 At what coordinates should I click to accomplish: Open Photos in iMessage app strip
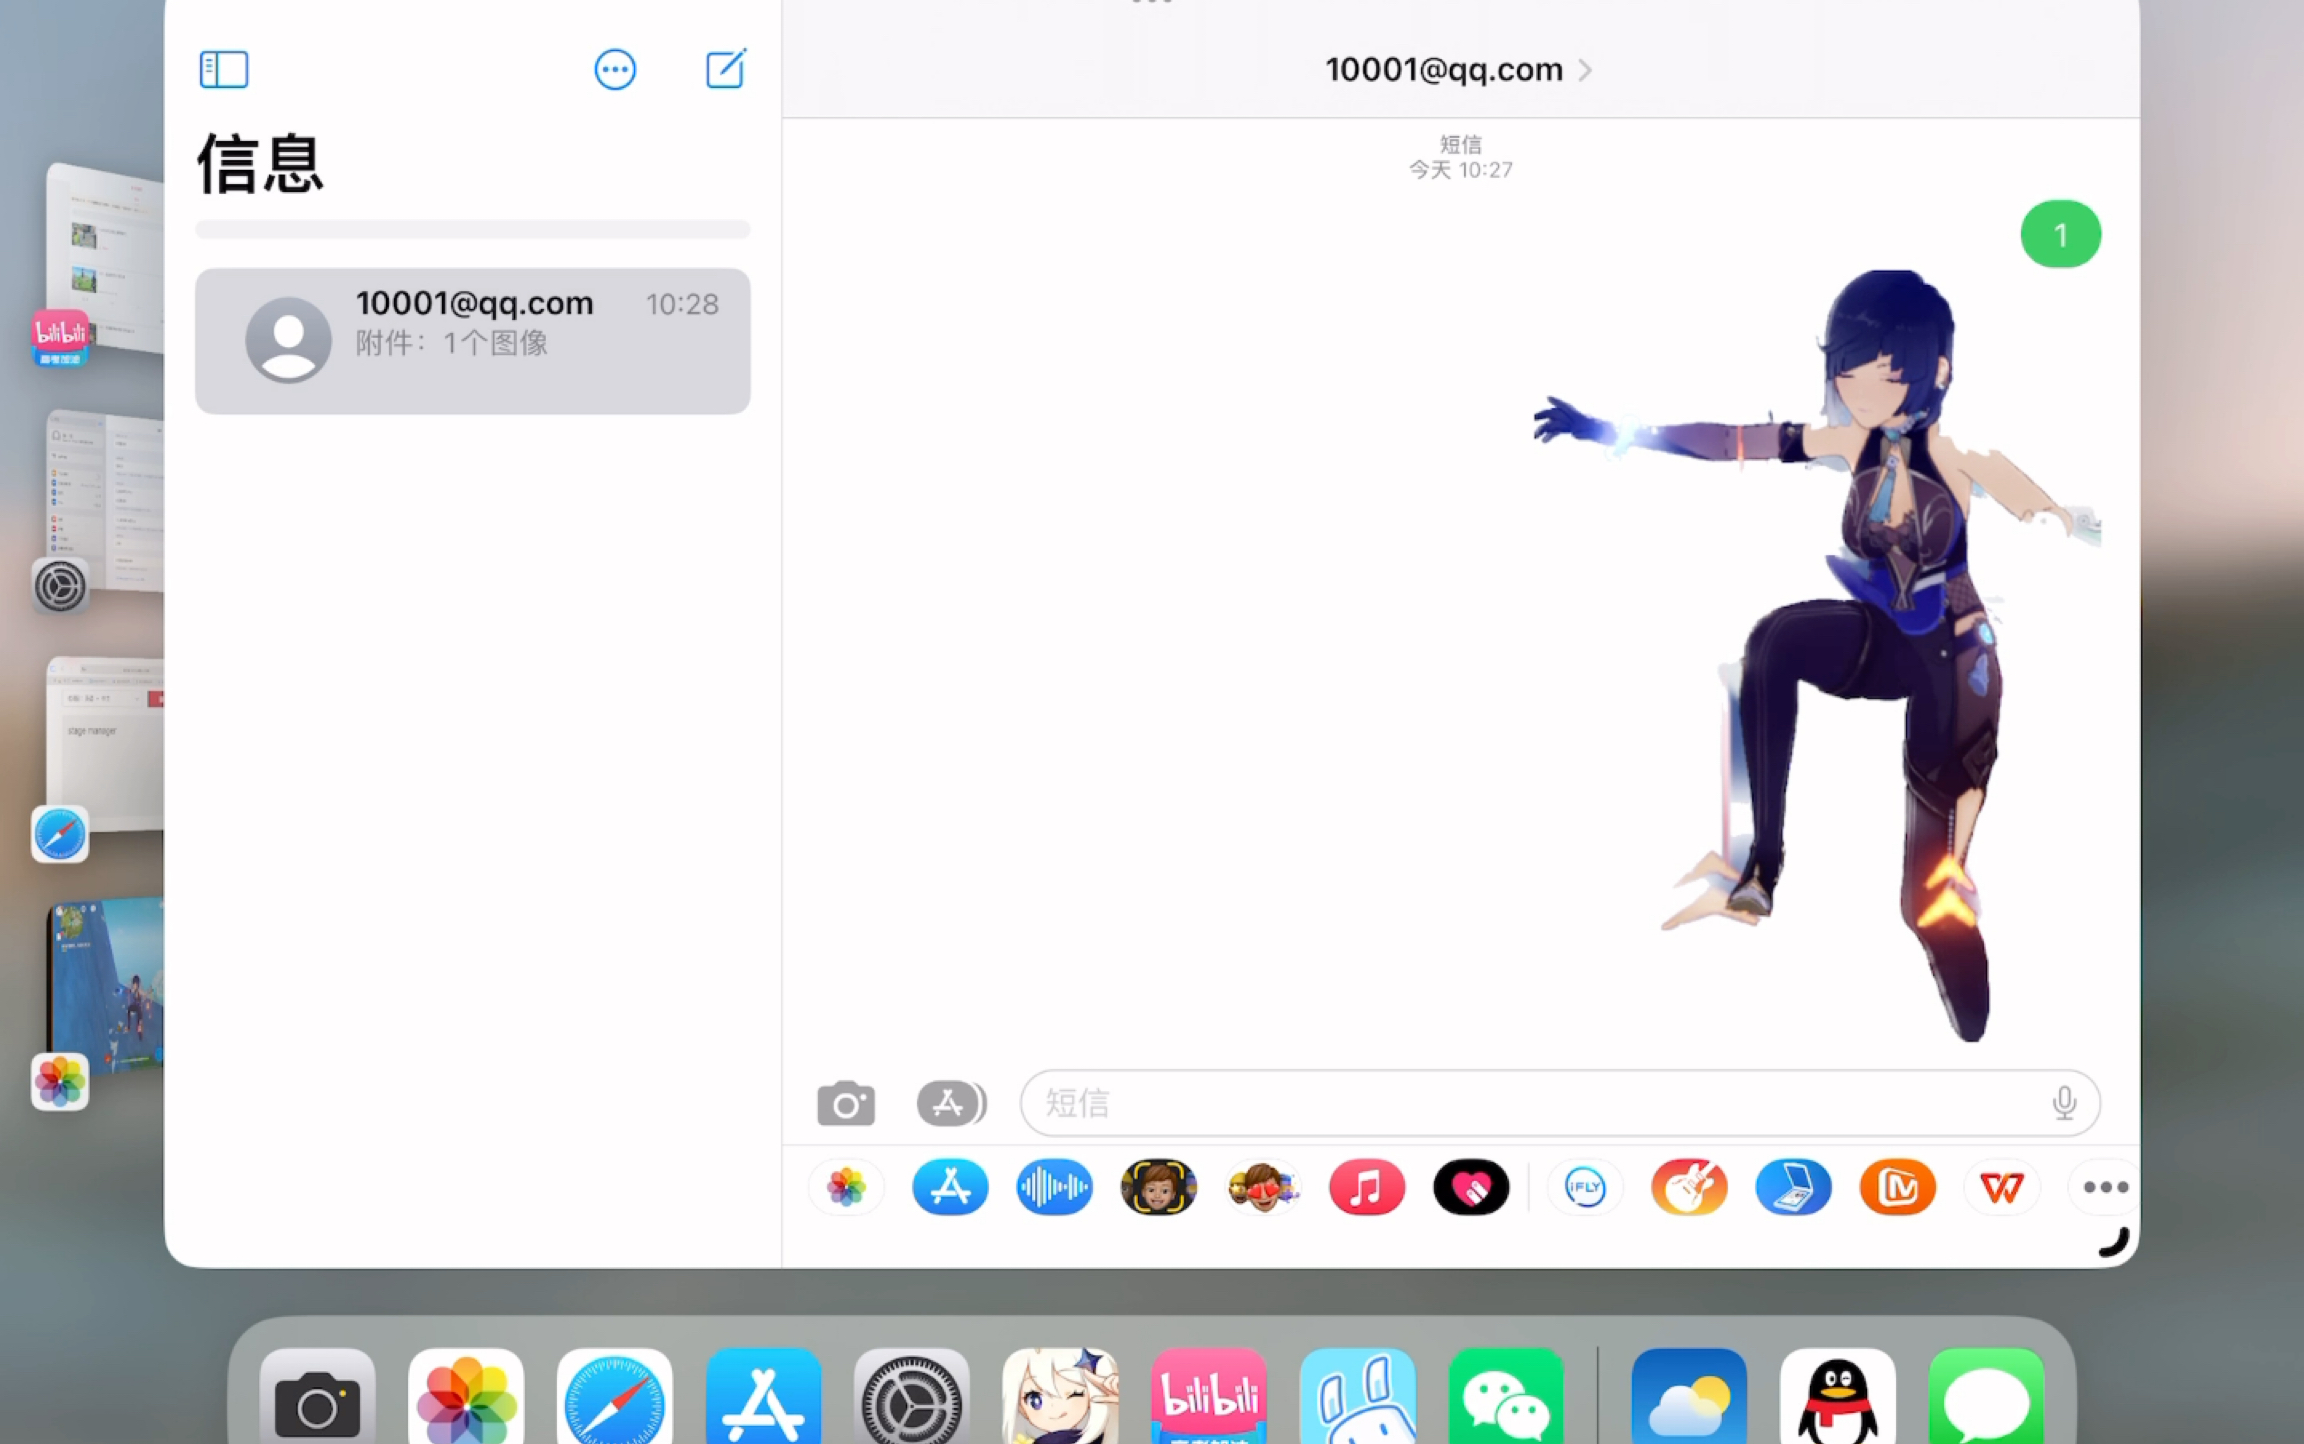(846, 1187)
